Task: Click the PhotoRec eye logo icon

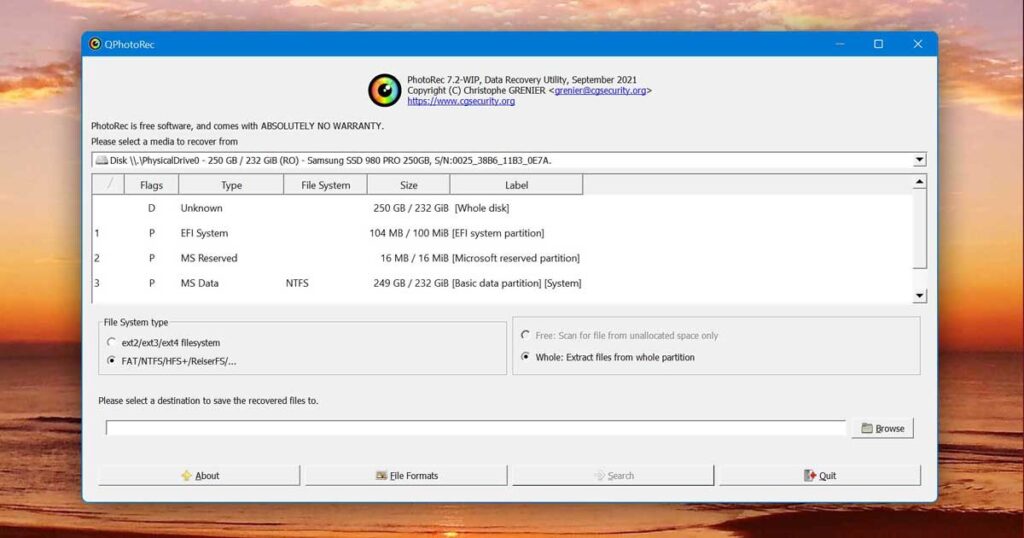Action: (x=384, y=90)
